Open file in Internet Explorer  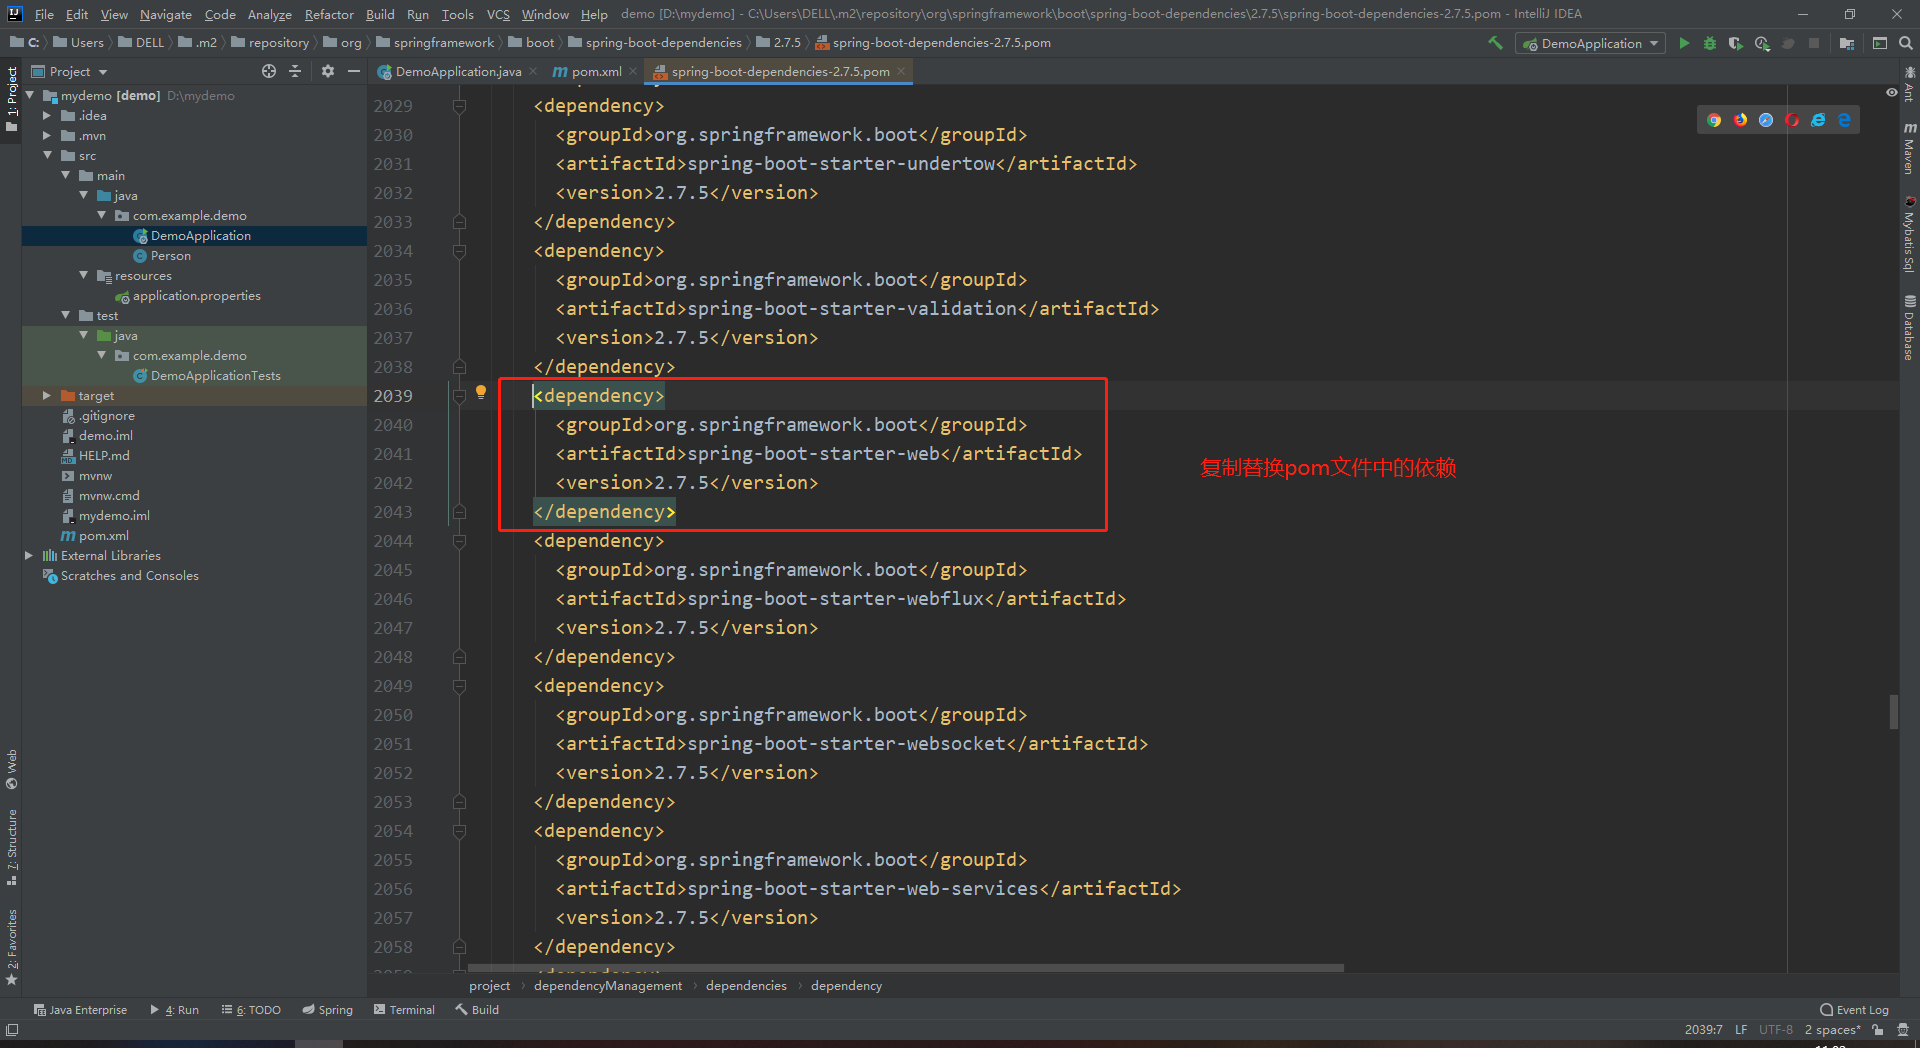coord(1818,120)
